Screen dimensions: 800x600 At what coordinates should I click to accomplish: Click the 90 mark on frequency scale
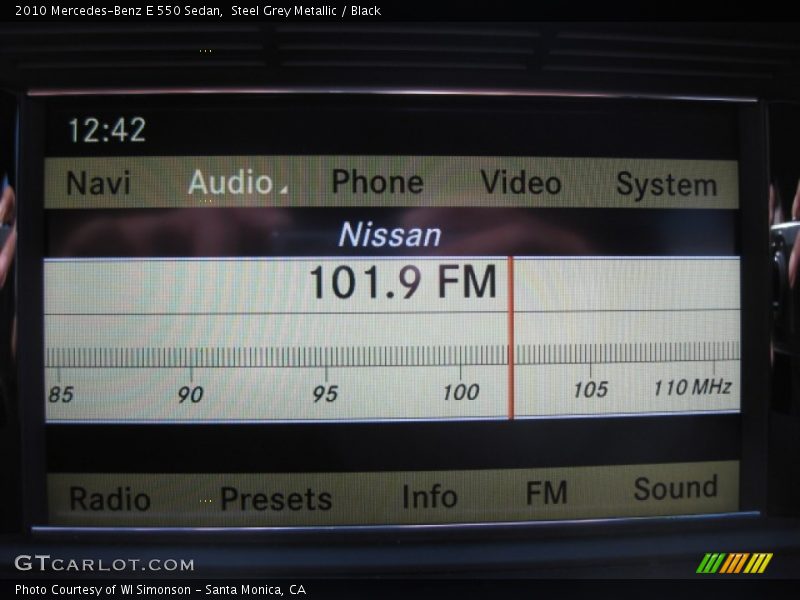(x=190, y=394)
